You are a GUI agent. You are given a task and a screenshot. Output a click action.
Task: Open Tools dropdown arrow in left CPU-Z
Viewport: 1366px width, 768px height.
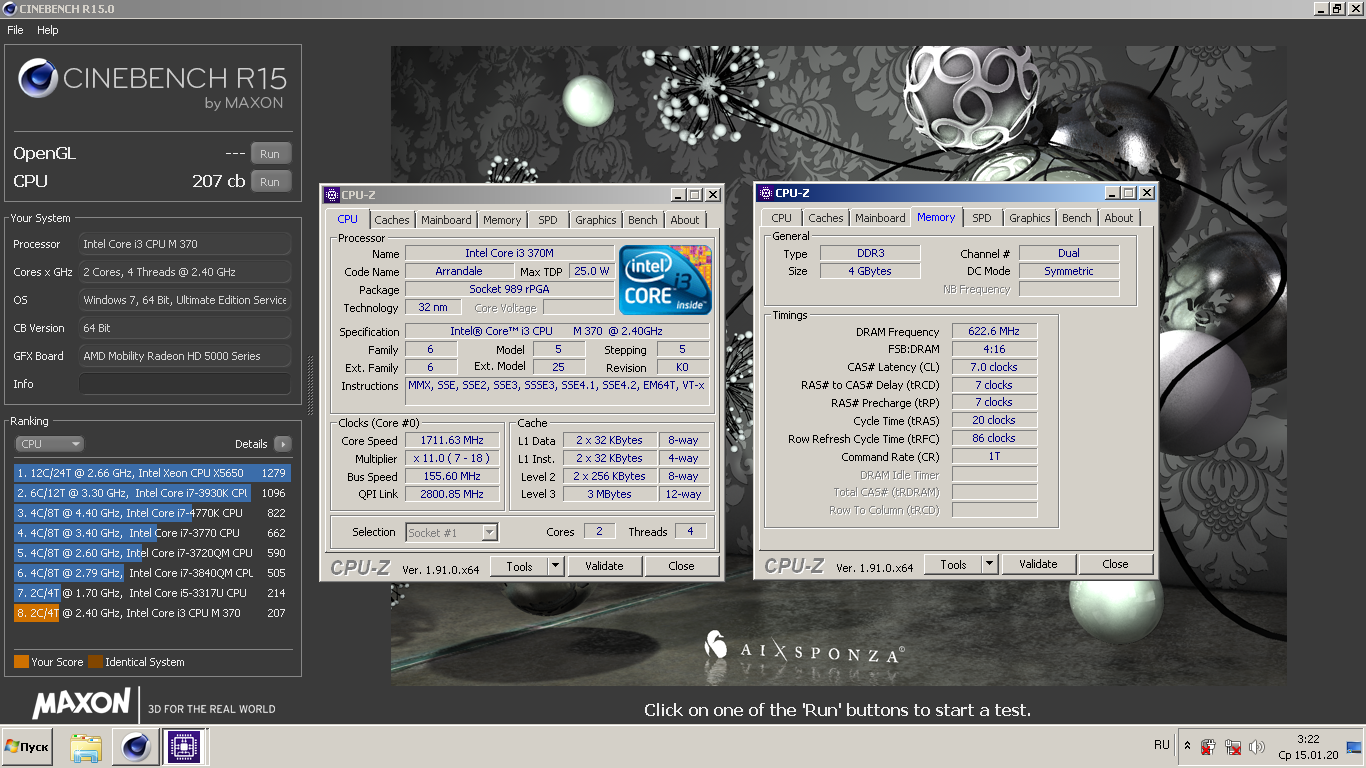tap(556, 566)
